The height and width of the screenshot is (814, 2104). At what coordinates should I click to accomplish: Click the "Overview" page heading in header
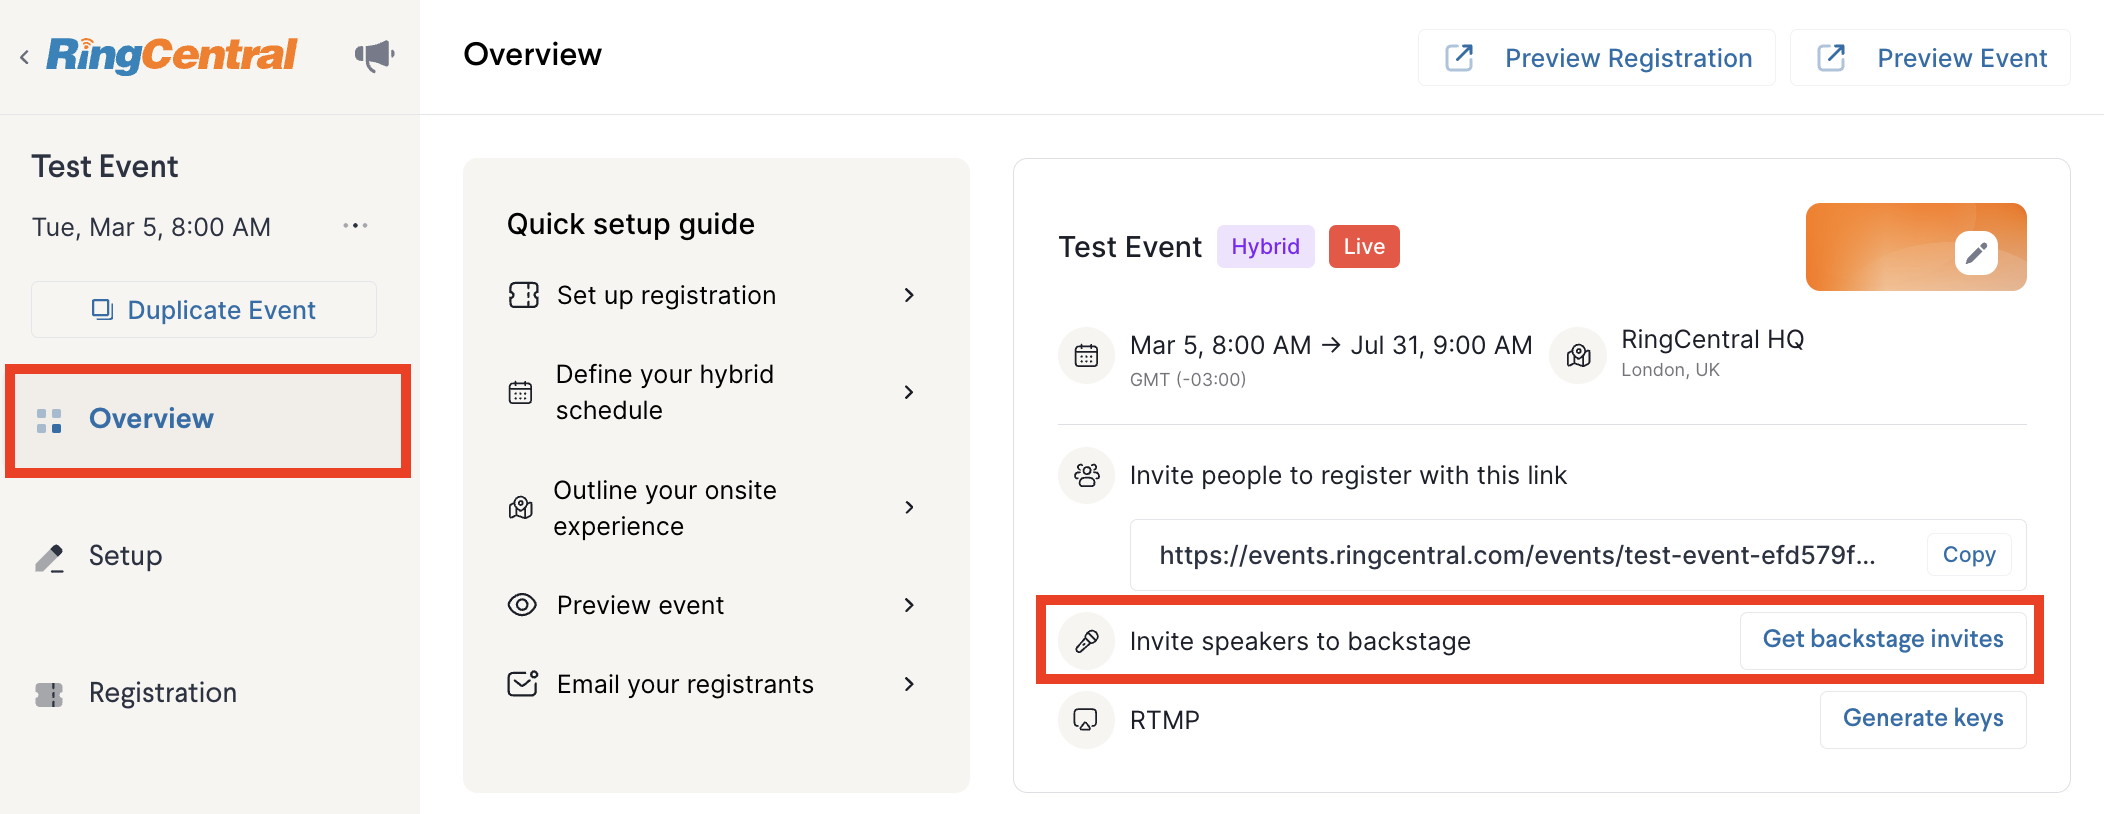533,55
